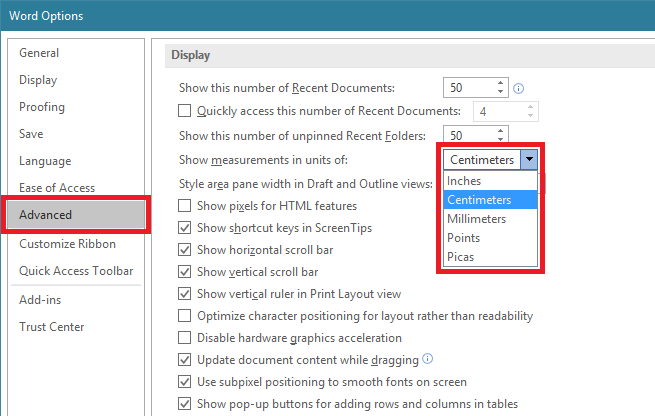
Task: Open the Proofing options category
Action: point(42,107)
